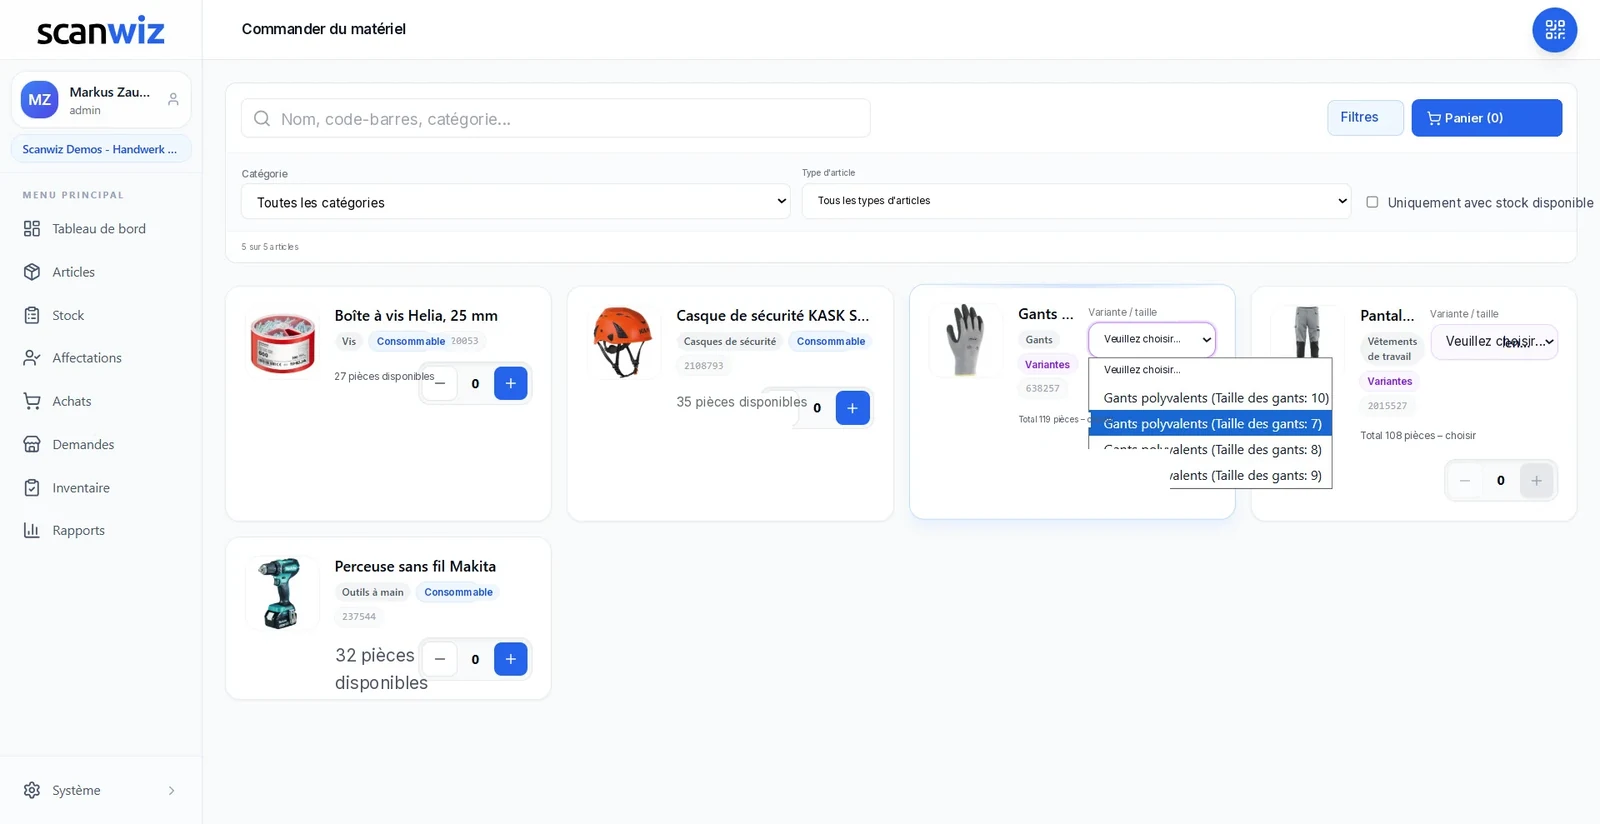Open the QR code scanner button
This screenshot has height=824, width=1600.
pos(1554,30)
